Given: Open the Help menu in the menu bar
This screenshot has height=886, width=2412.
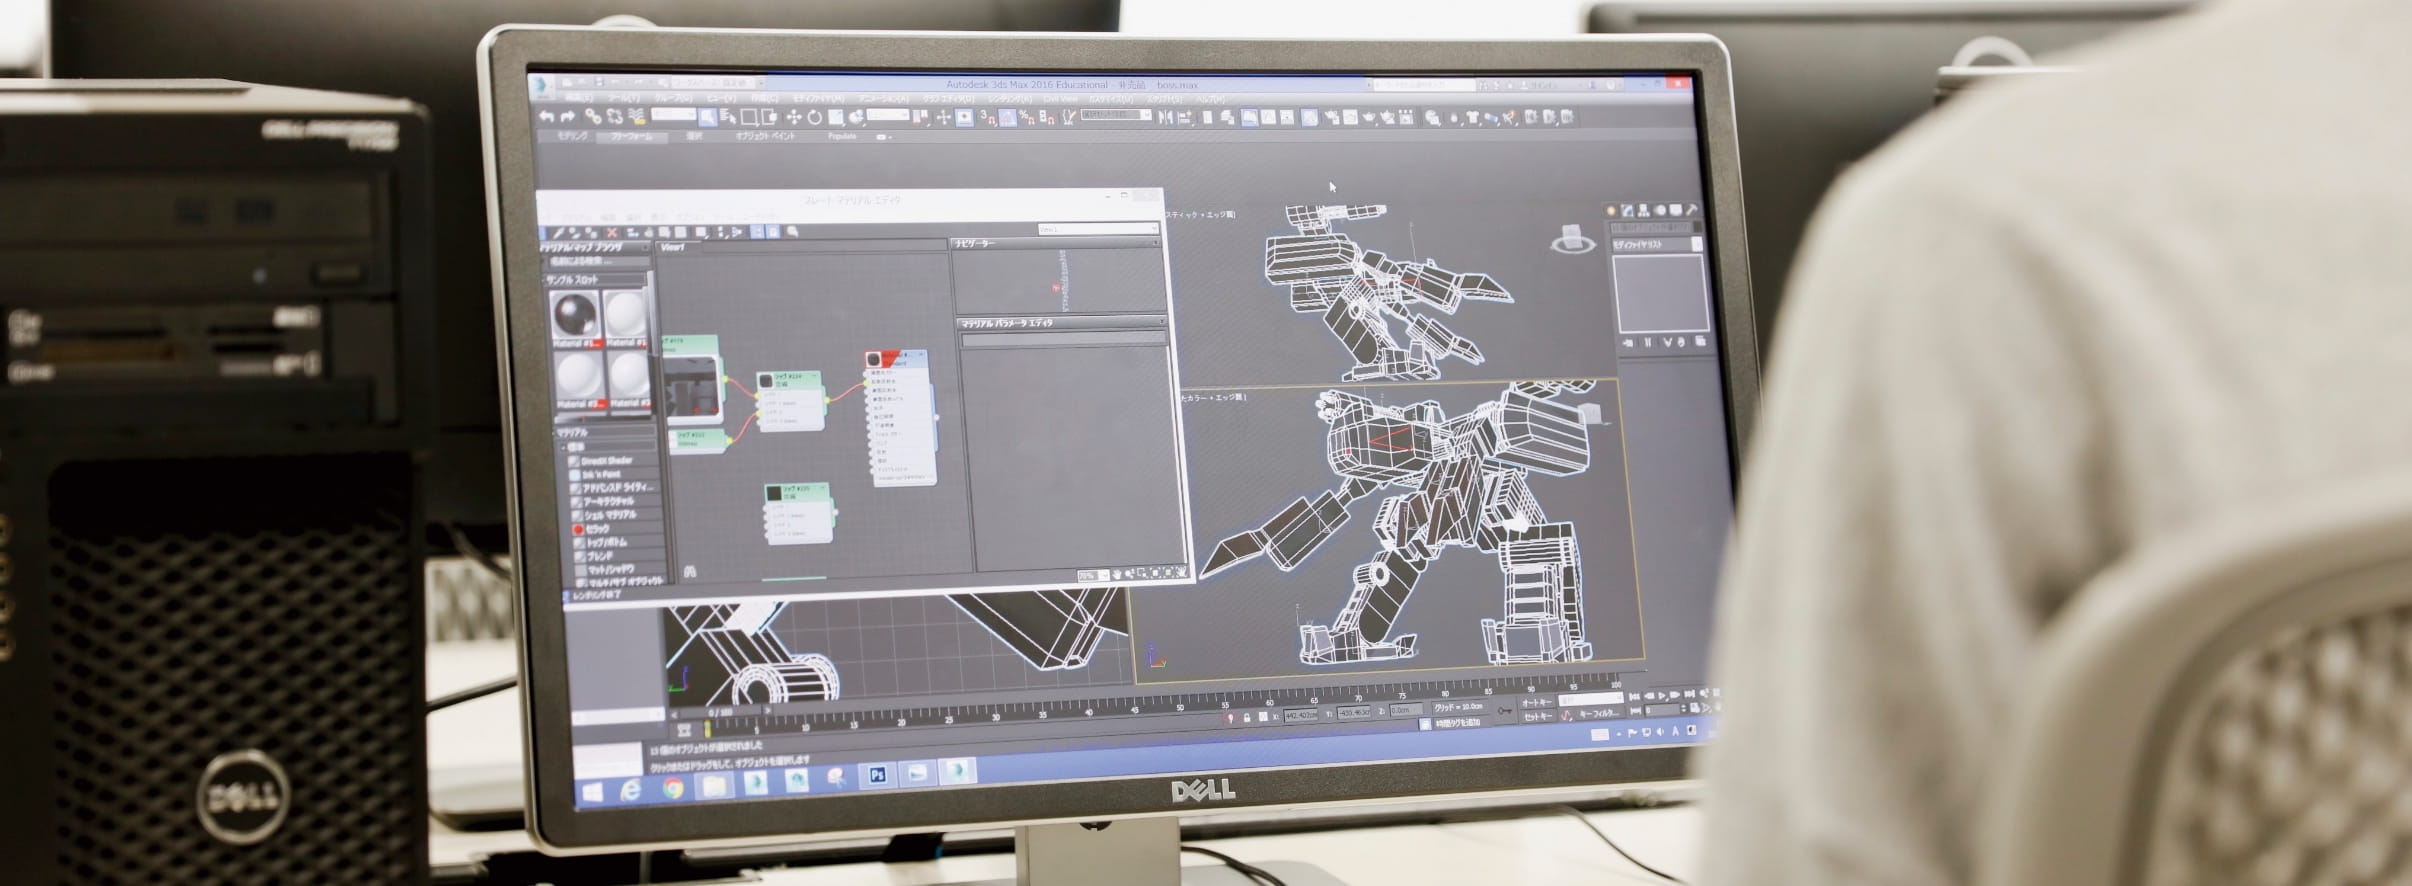Looking at the screenshot, I should point(1210,99).
